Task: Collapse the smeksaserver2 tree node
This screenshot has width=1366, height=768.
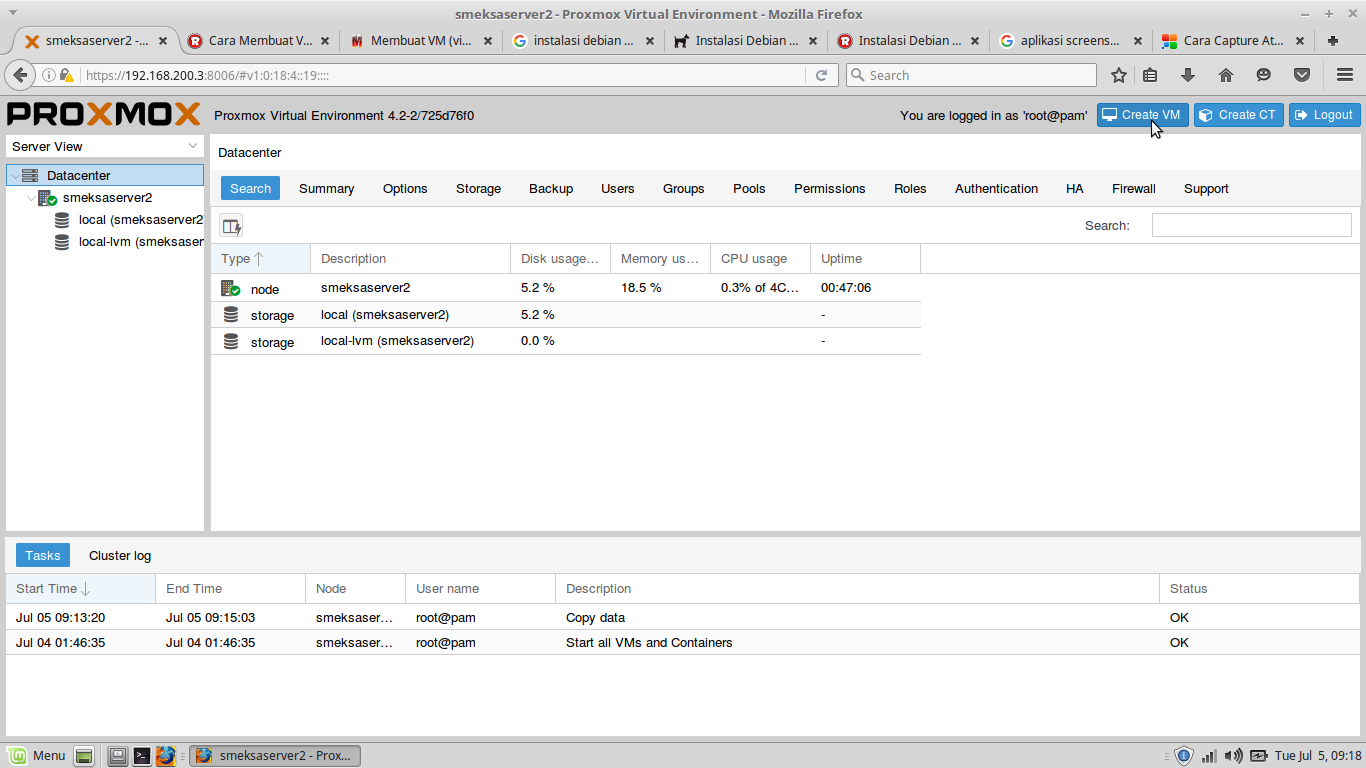Action: point(30,198)
